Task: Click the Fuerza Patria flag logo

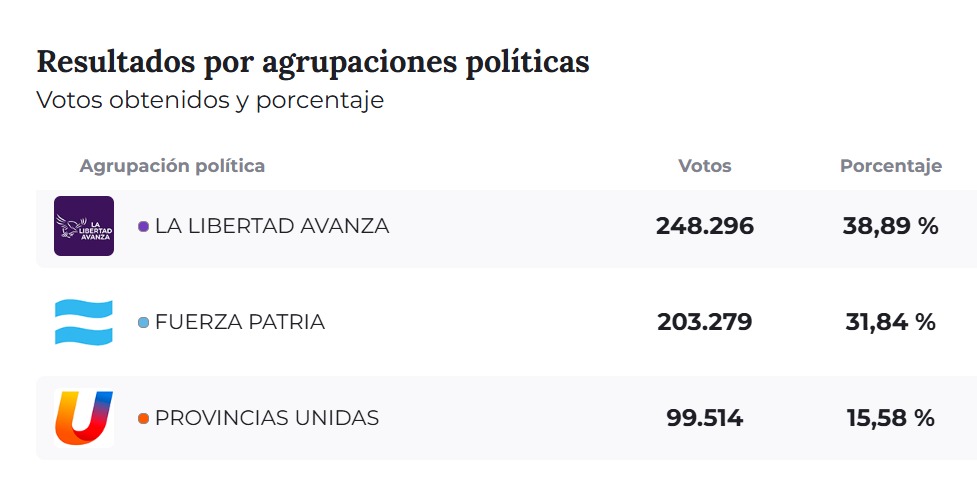Action: pyautogui.click(x=84, y=322)
